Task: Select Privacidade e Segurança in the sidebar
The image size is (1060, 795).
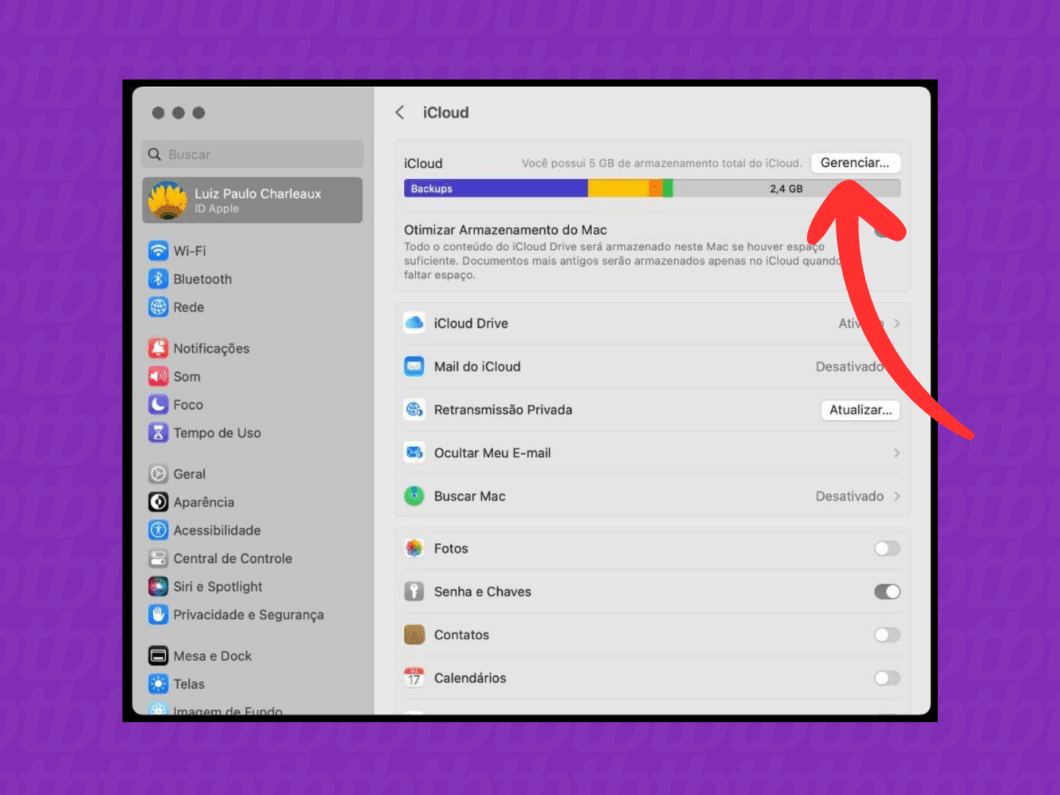Action: (x=157, y=615)
